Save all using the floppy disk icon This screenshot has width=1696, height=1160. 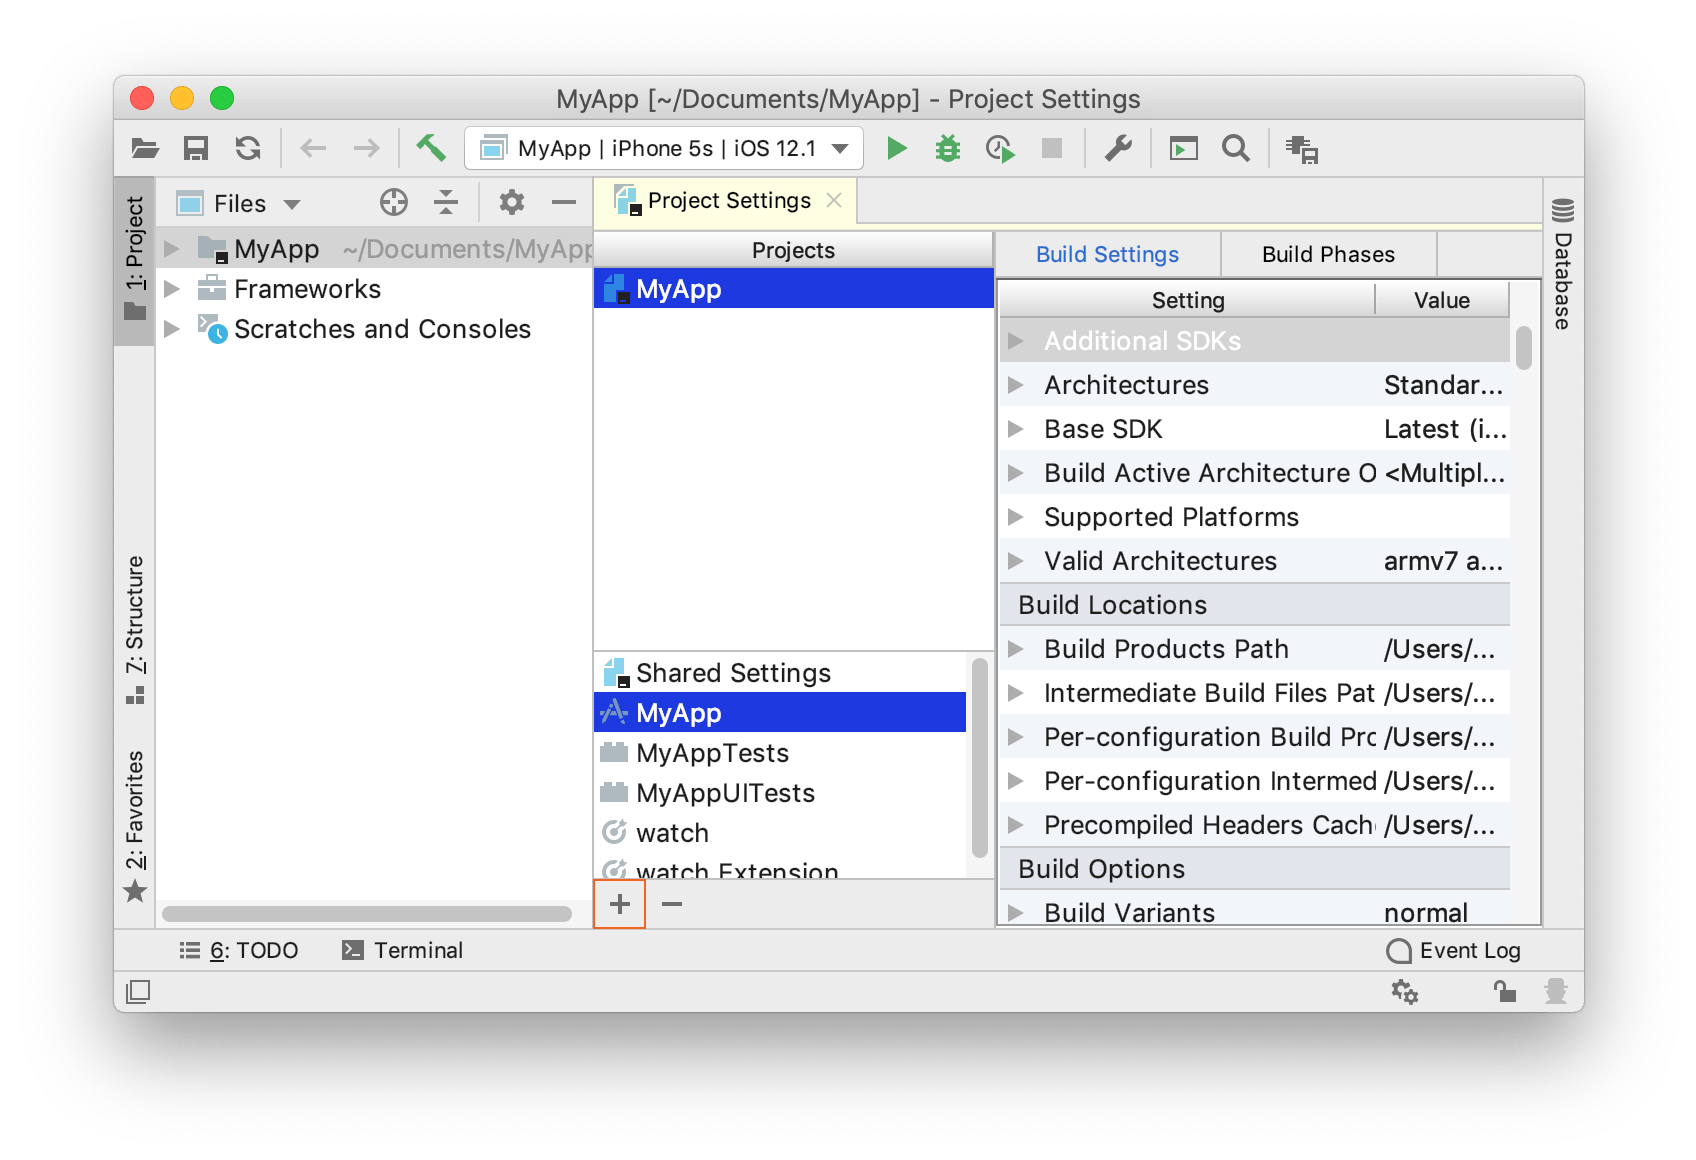(x=196, y=149)
